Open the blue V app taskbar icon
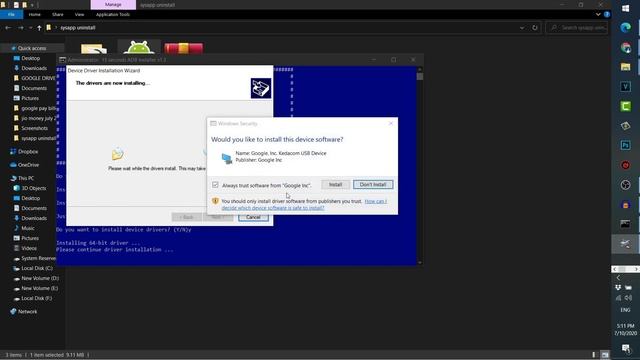 click(x=625, y=87)
